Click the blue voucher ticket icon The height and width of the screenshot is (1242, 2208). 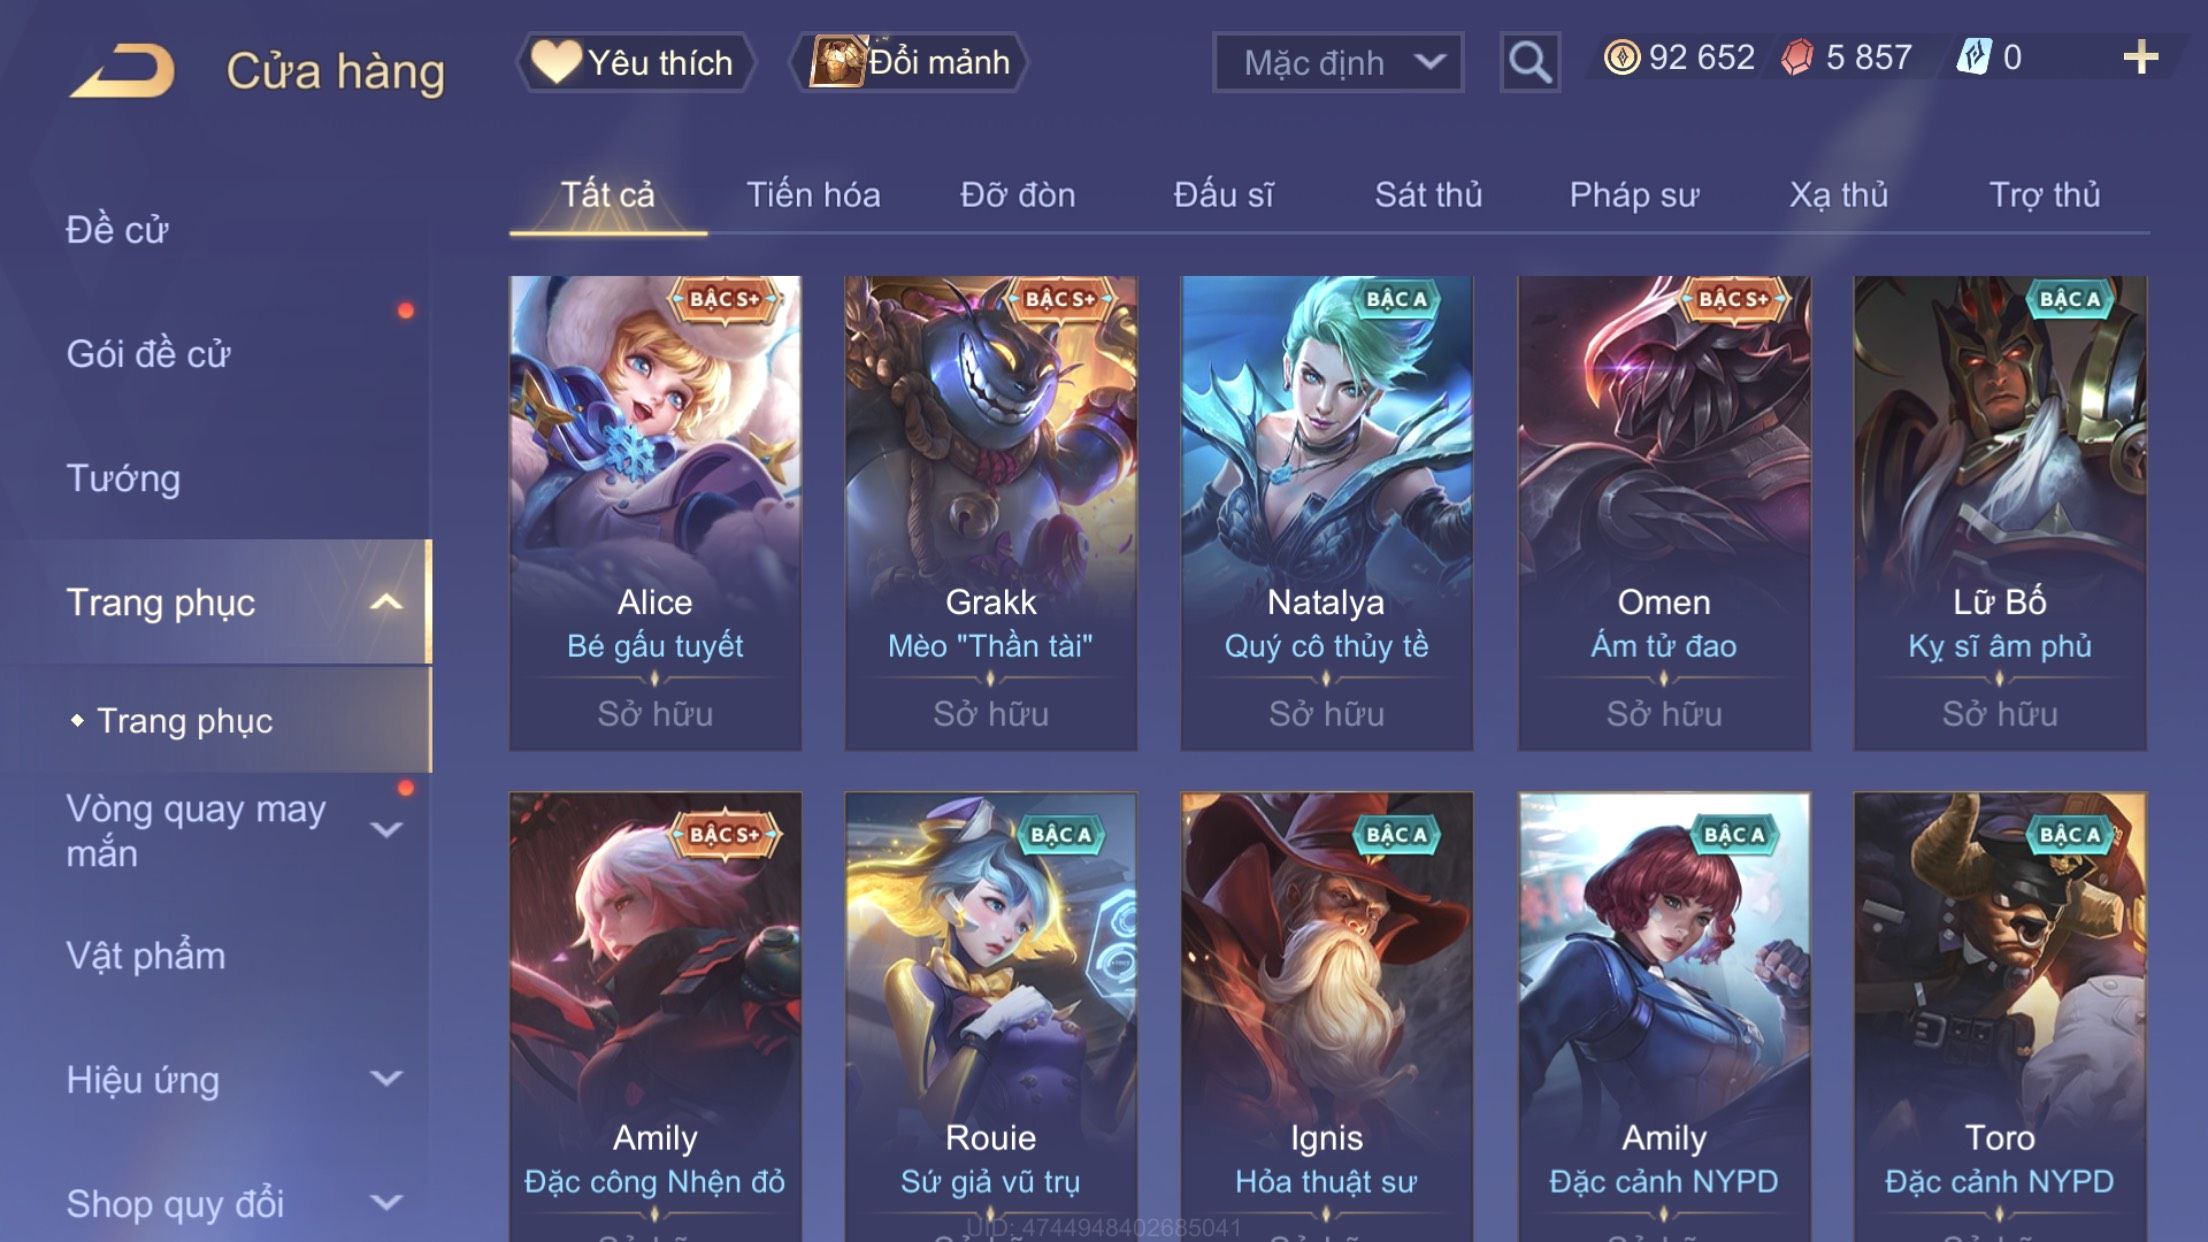pyautogui.click(x=1974, y=57)
